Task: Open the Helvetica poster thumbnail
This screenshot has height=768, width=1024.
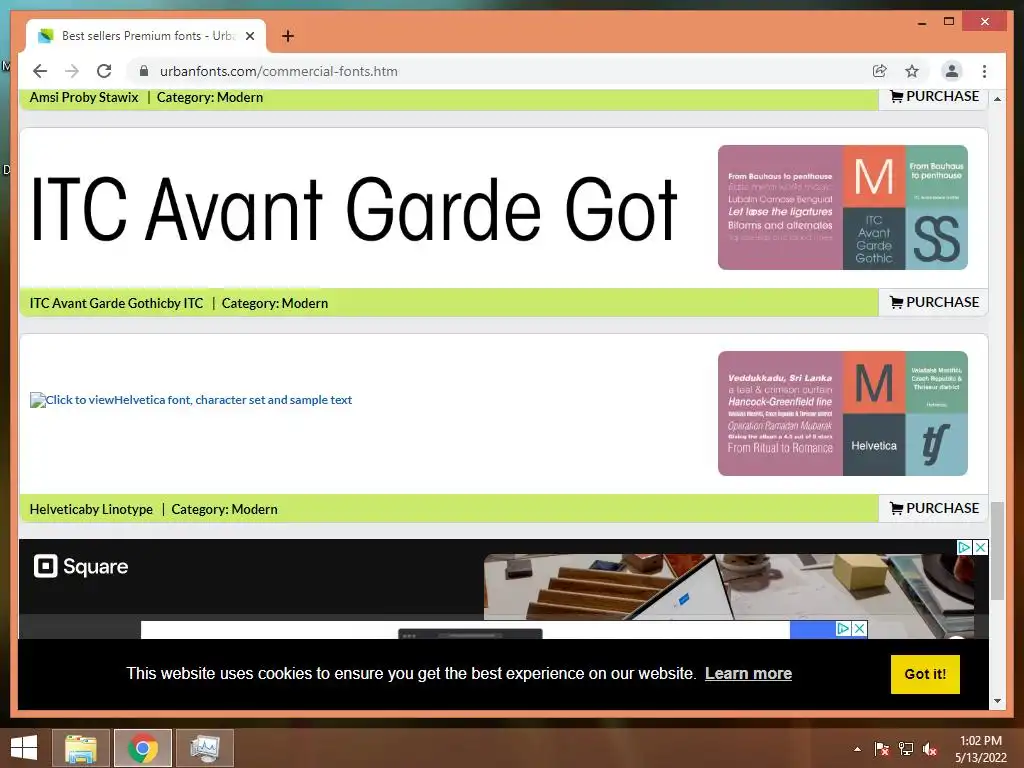Action: tap(842, 413)
